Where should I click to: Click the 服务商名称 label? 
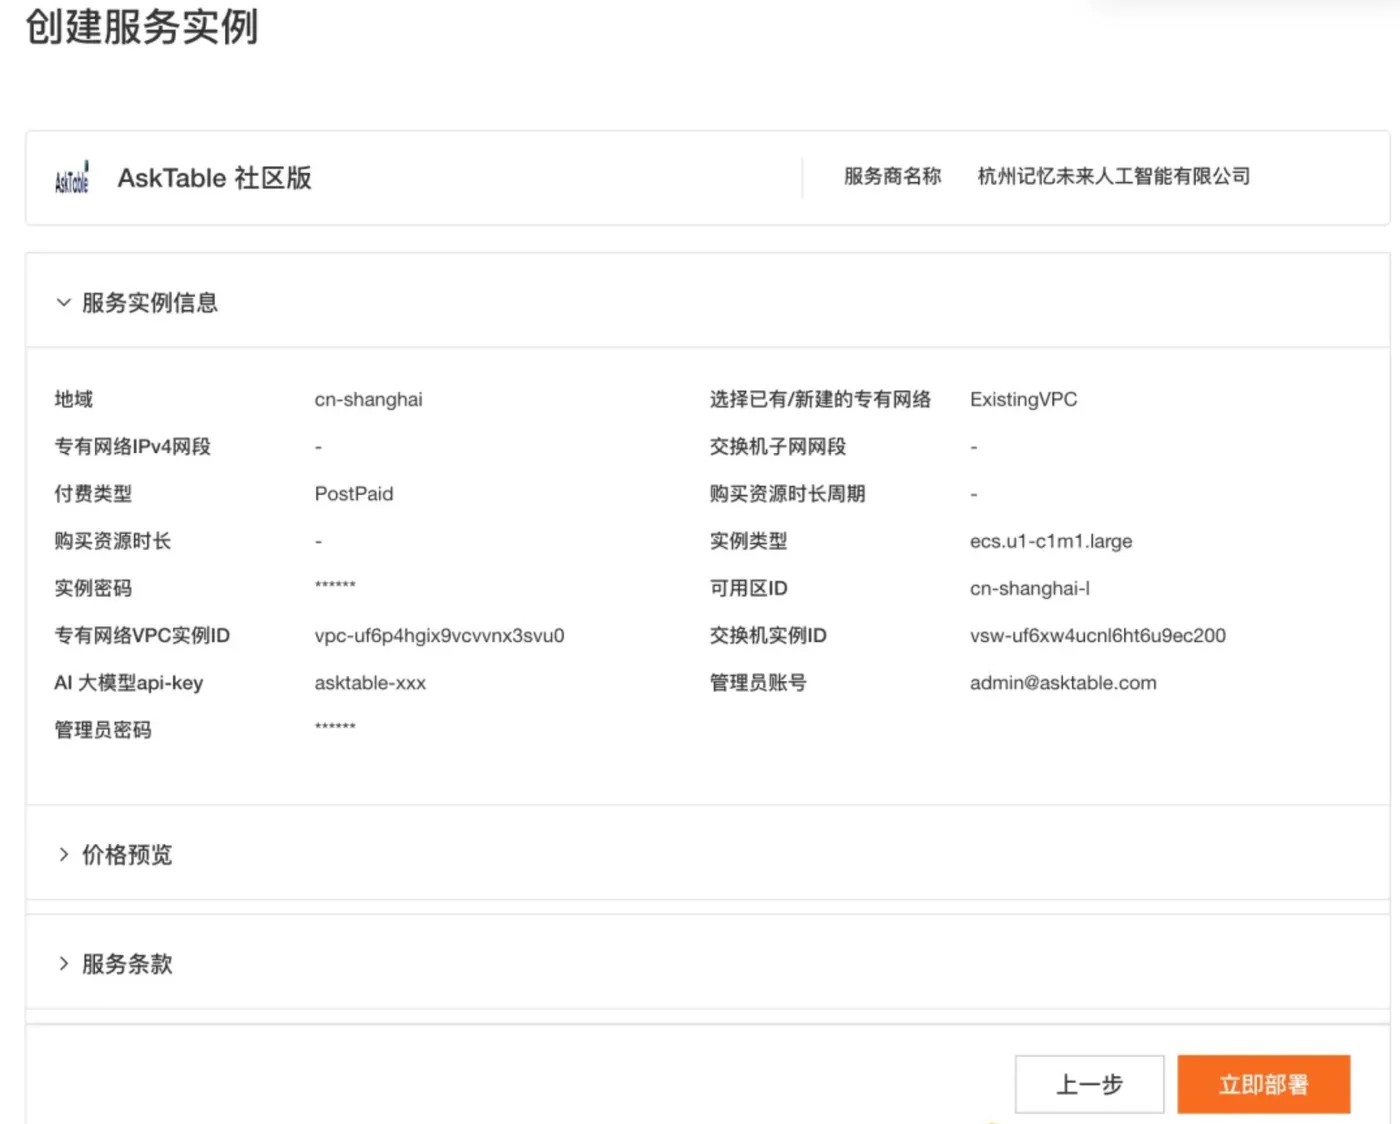point(892,176)
